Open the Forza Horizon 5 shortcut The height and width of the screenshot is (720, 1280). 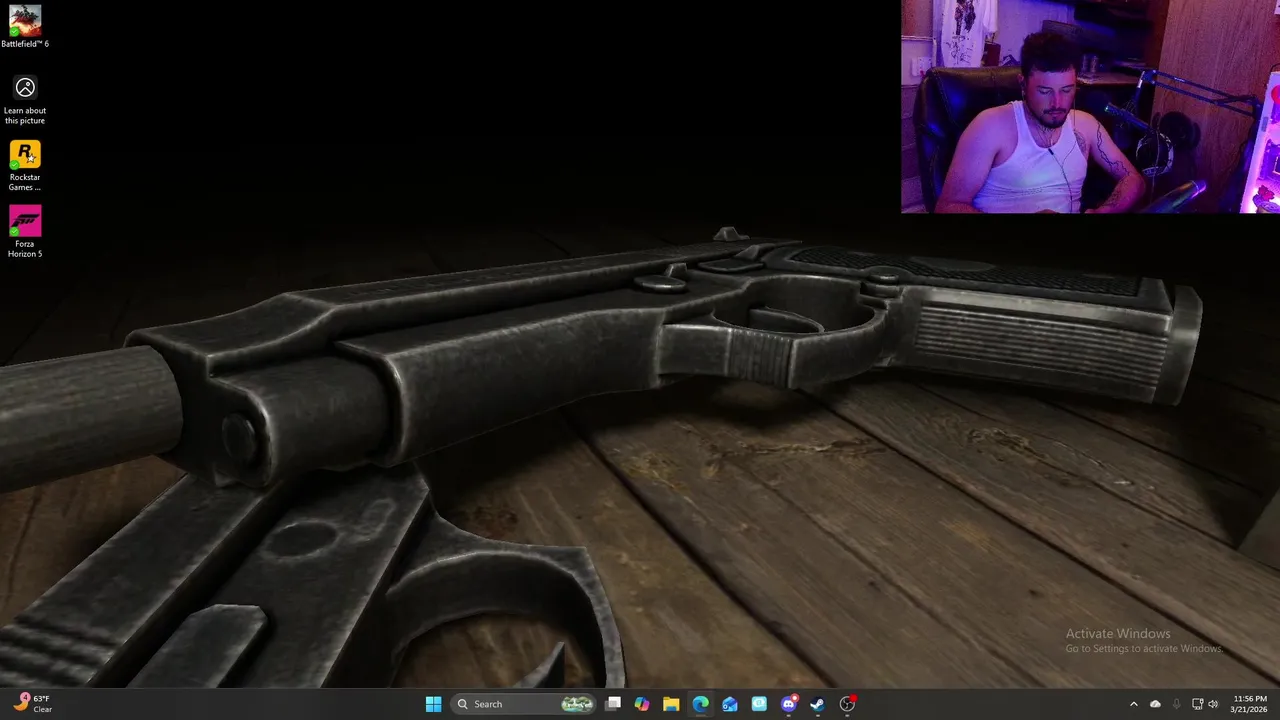point(25,232)
